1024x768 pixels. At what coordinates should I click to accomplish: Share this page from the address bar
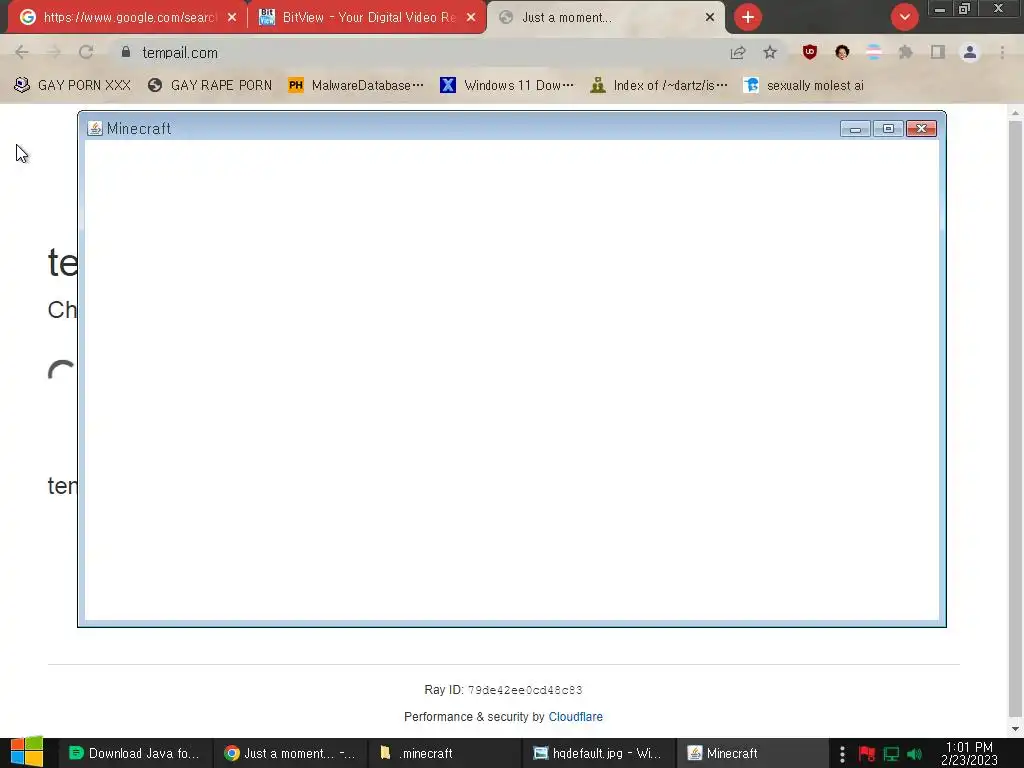738,52
